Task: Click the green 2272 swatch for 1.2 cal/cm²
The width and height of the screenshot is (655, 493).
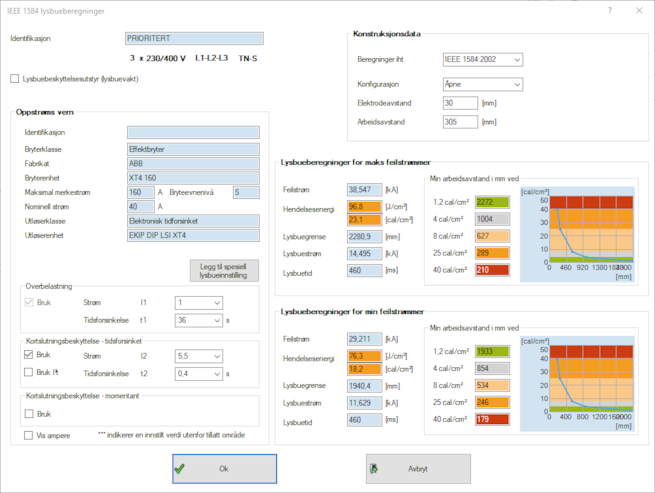Action: pos(492,202)
